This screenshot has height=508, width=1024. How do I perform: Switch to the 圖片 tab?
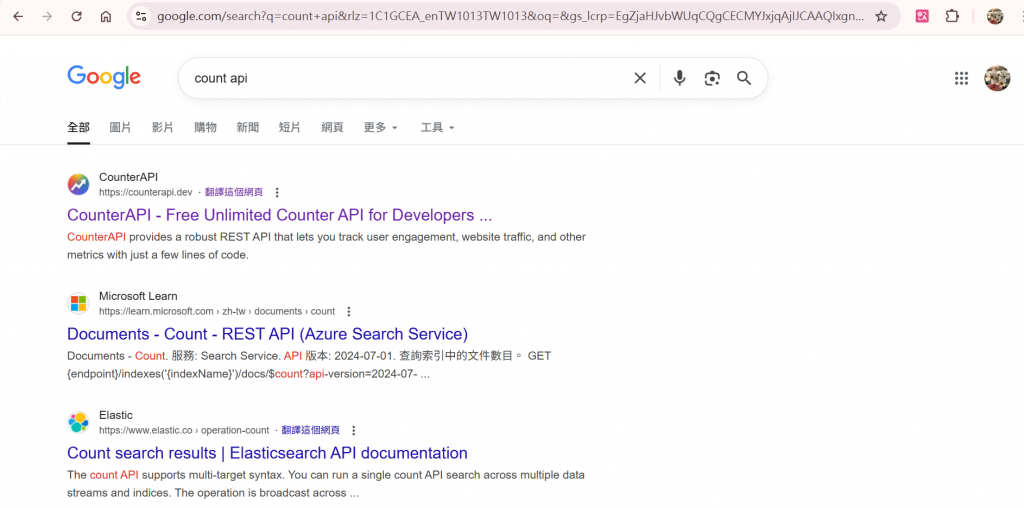120,128
